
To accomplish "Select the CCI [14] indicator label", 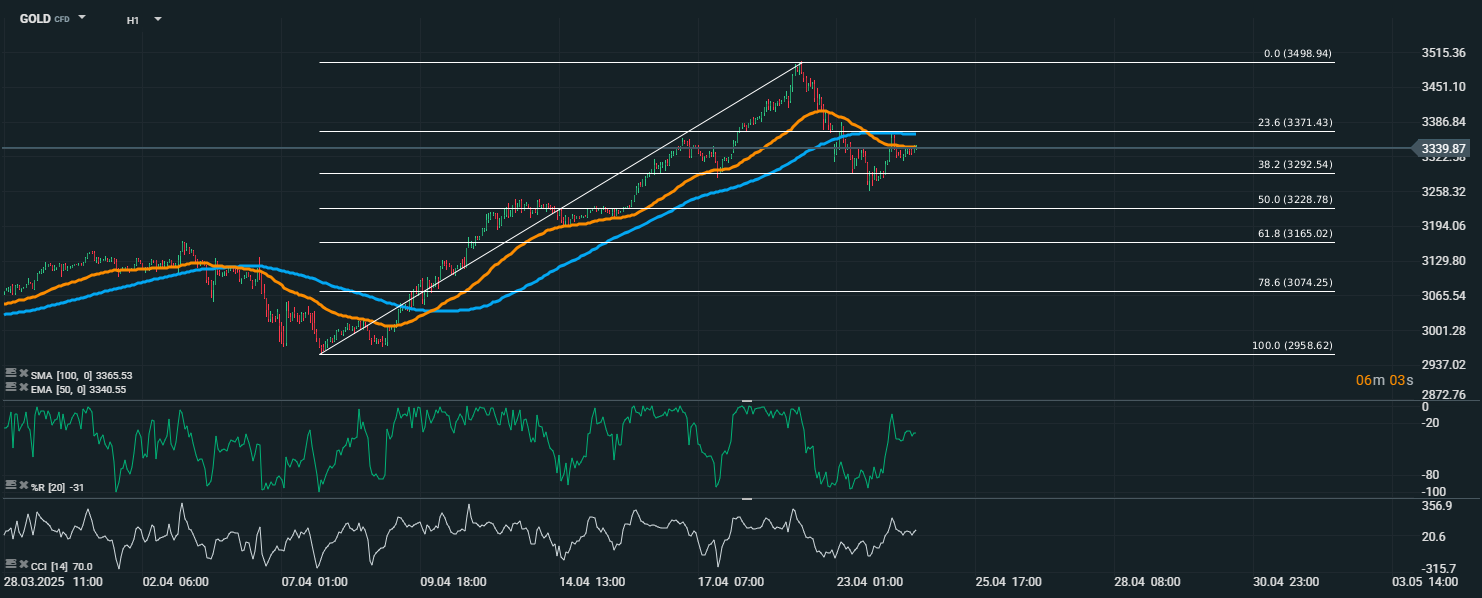I will pos(59,565).
